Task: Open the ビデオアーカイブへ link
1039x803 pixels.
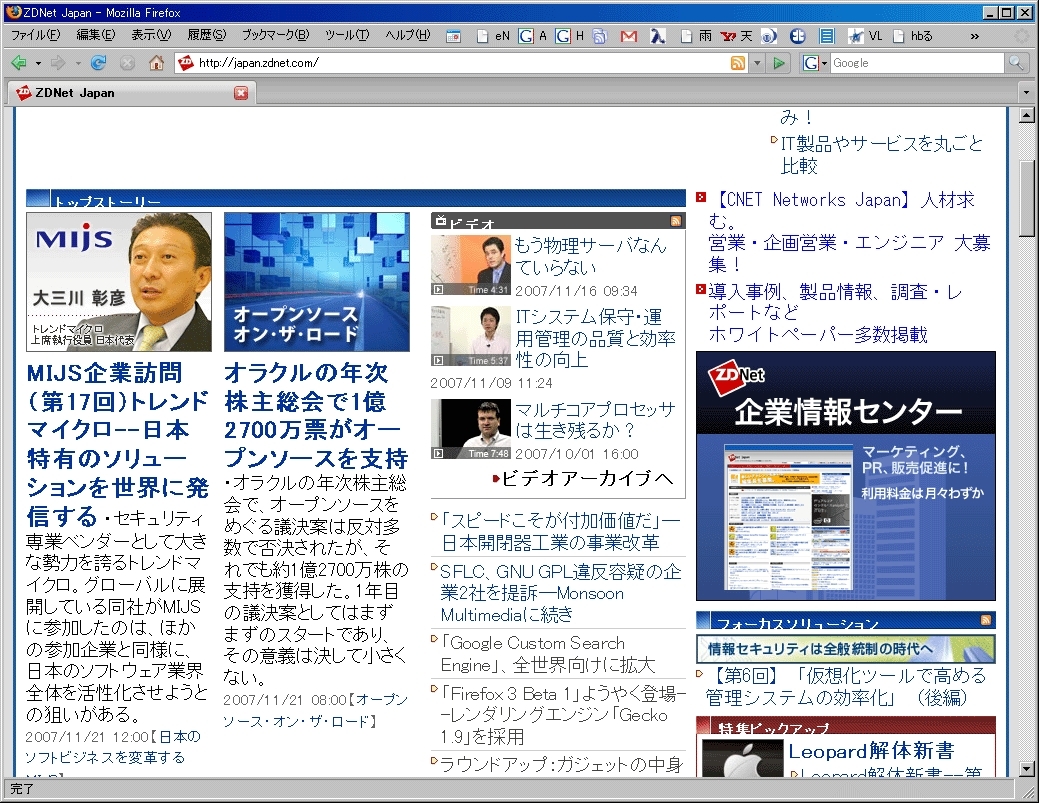Action: 587,479
